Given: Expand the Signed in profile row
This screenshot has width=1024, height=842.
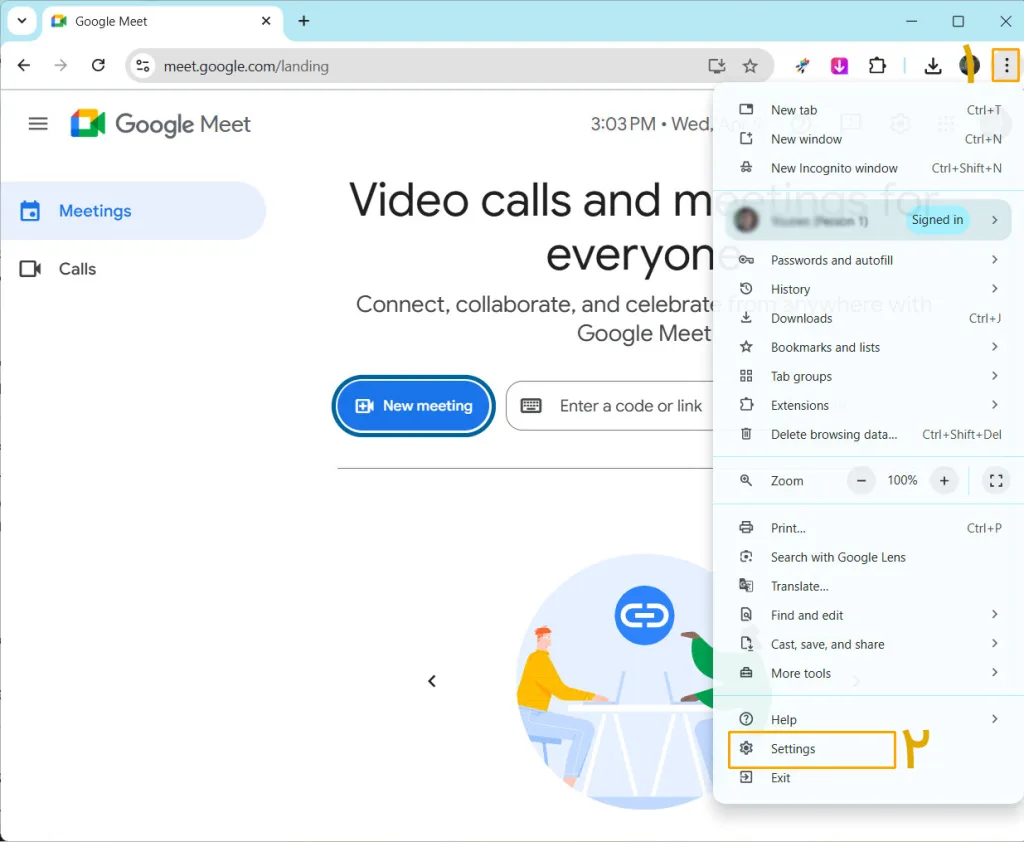Looking at the screenshot, I should pos(869,220).
